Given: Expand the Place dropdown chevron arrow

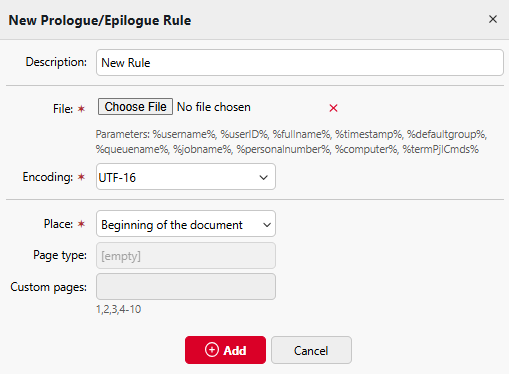Looking at the screenshot, I should [x=267, y=225].
